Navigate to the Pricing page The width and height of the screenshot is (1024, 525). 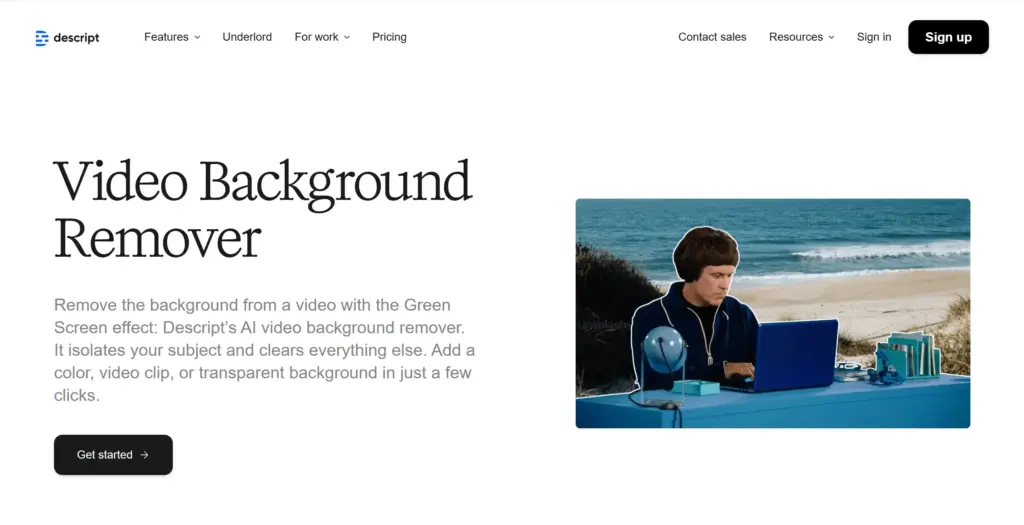[389, 37]
